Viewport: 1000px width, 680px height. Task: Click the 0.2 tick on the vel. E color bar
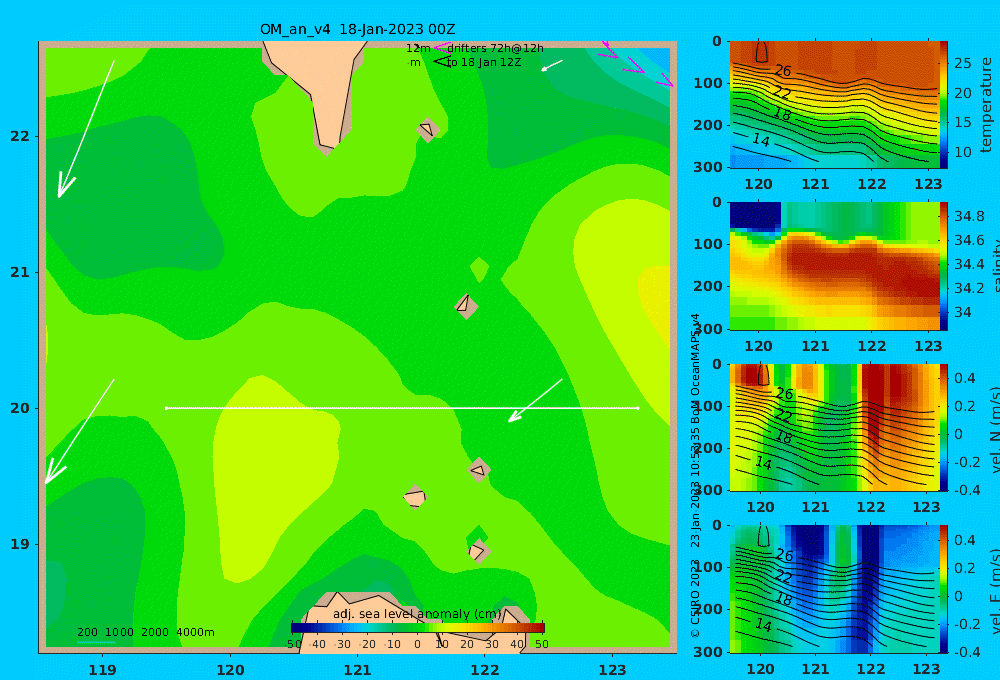[x=966, y=568]
